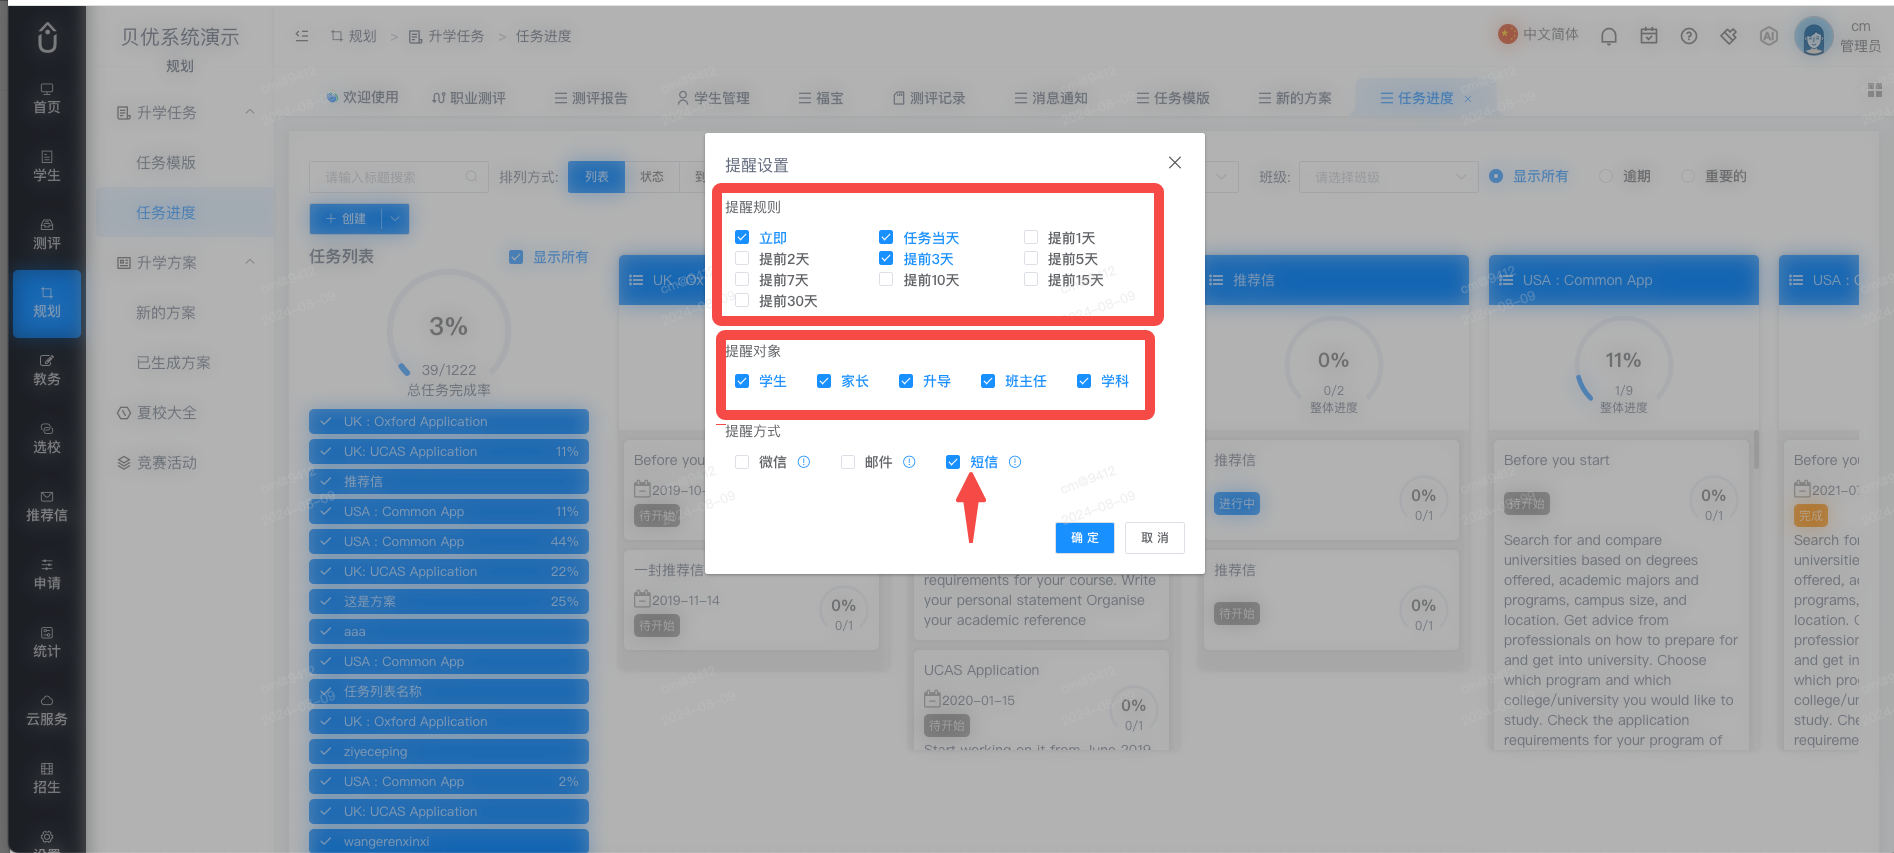Image resolution: width=1894 pixels, height=853 pixels.
Task: Uncheck the 家长 reminder recipient
Action: (824, 381)
